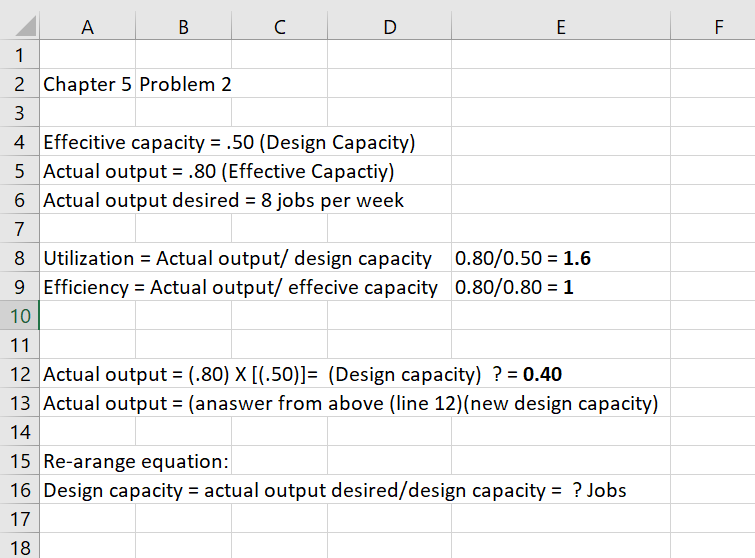
Task: Select row 16 header
Action: 19,490
